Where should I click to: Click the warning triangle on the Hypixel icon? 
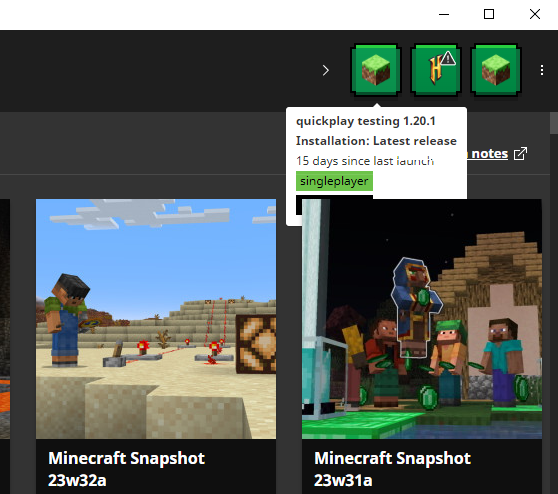click(x=448, y=58)
